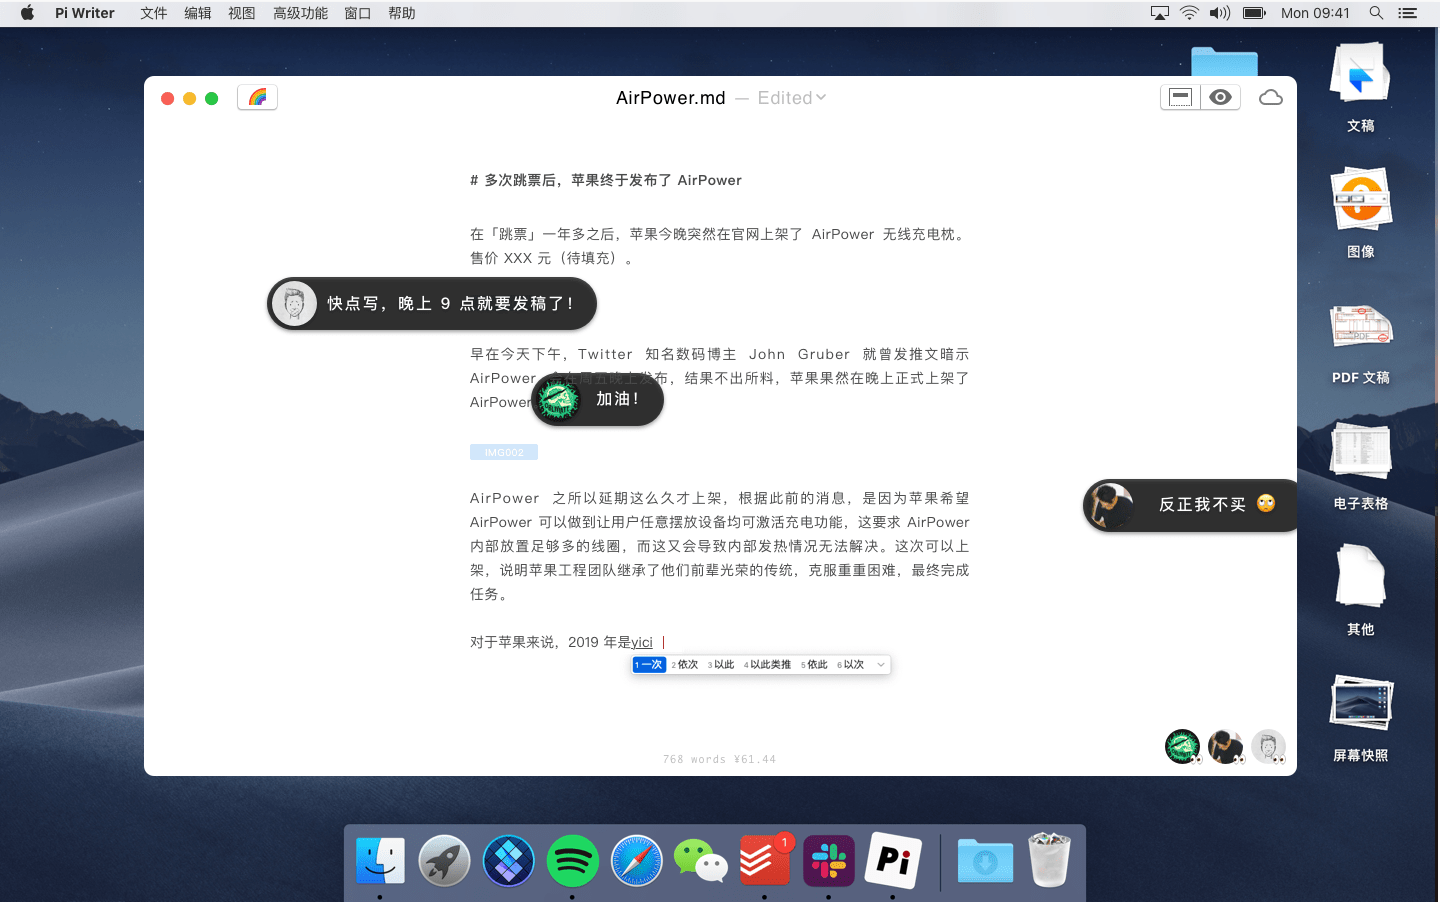Screen dimensions: 1440x903
Task: Click the green badge collaborator avatar at bottom
Action: coord(1183,746)
